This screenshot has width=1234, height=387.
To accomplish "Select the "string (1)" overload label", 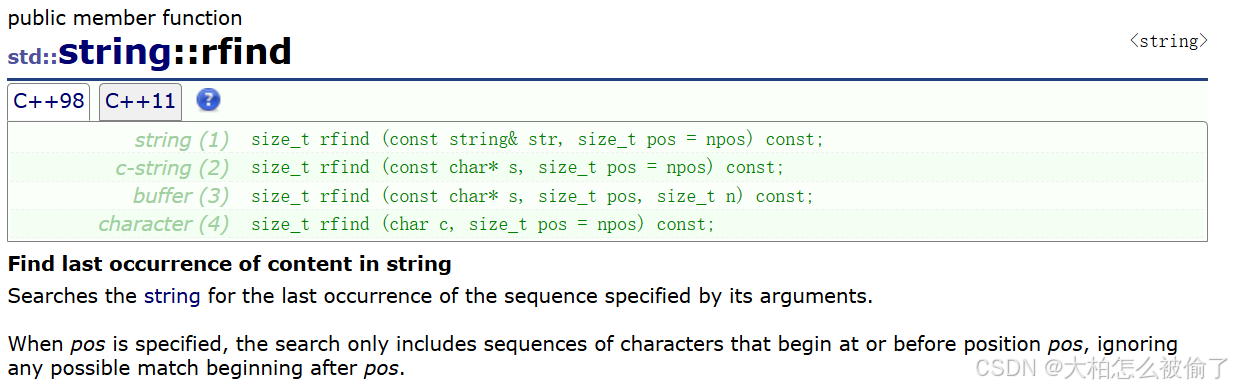I will (x=182, y=140).
